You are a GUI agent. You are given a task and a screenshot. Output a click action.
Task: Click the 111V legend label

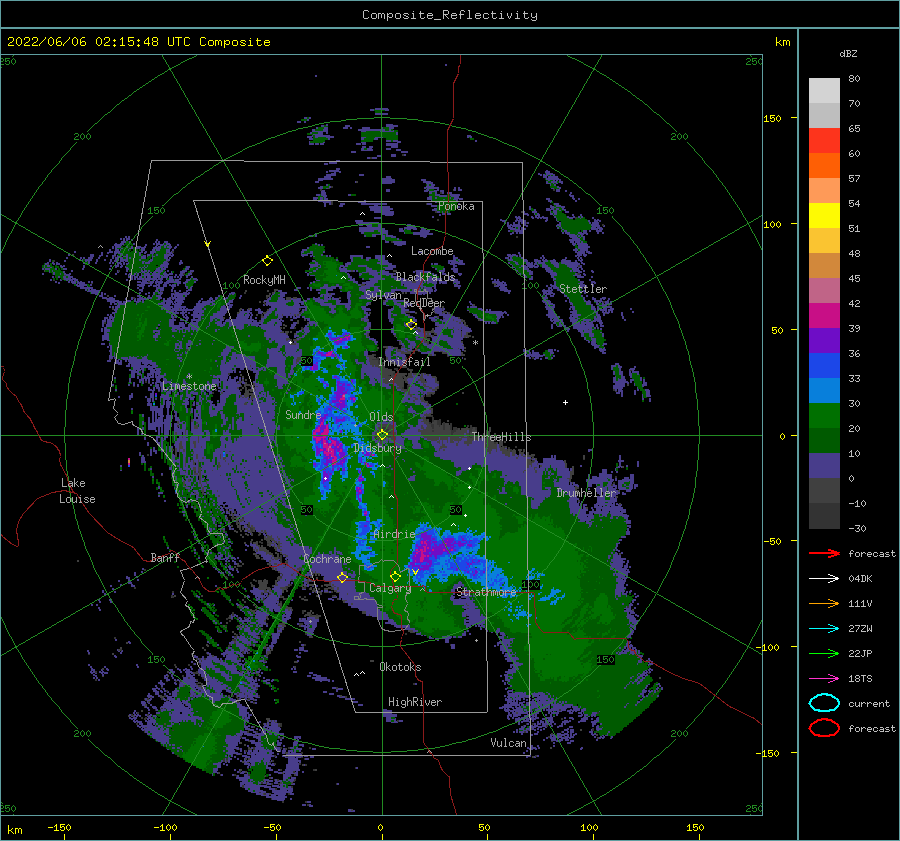pos(860,603)
